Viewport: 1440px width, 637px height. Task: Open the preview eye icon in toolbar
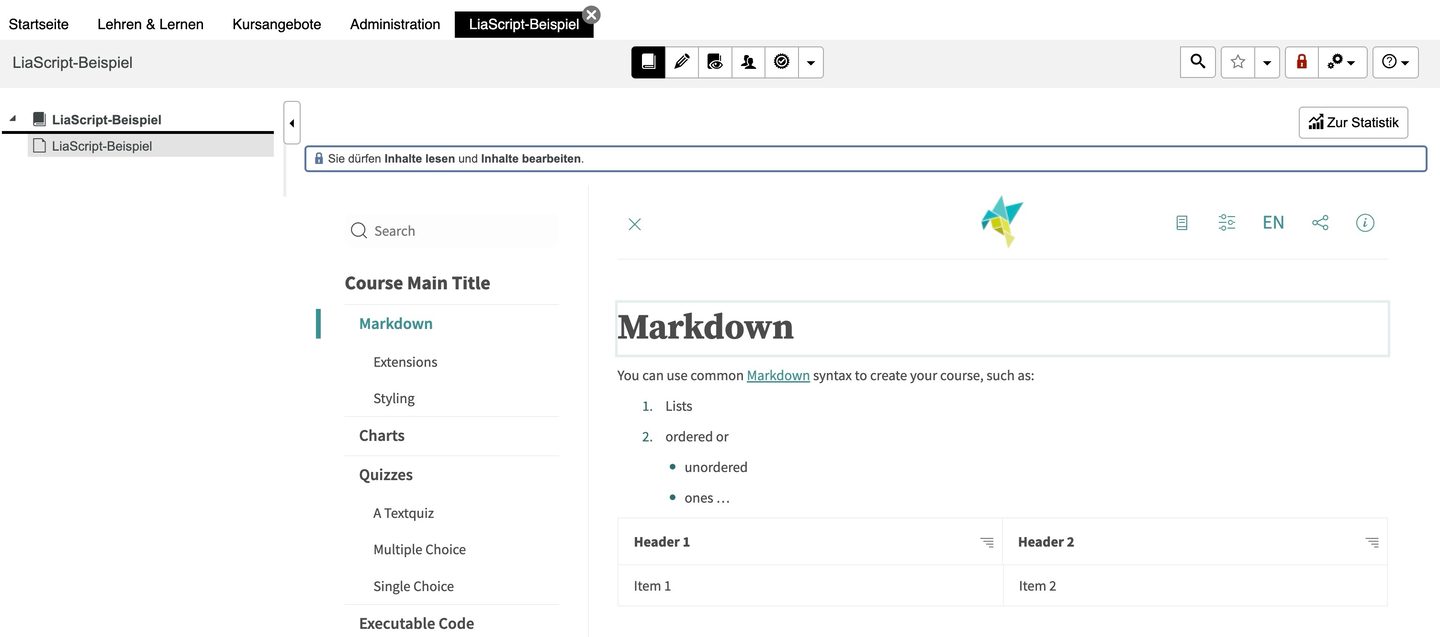click(x=715, y=62)
